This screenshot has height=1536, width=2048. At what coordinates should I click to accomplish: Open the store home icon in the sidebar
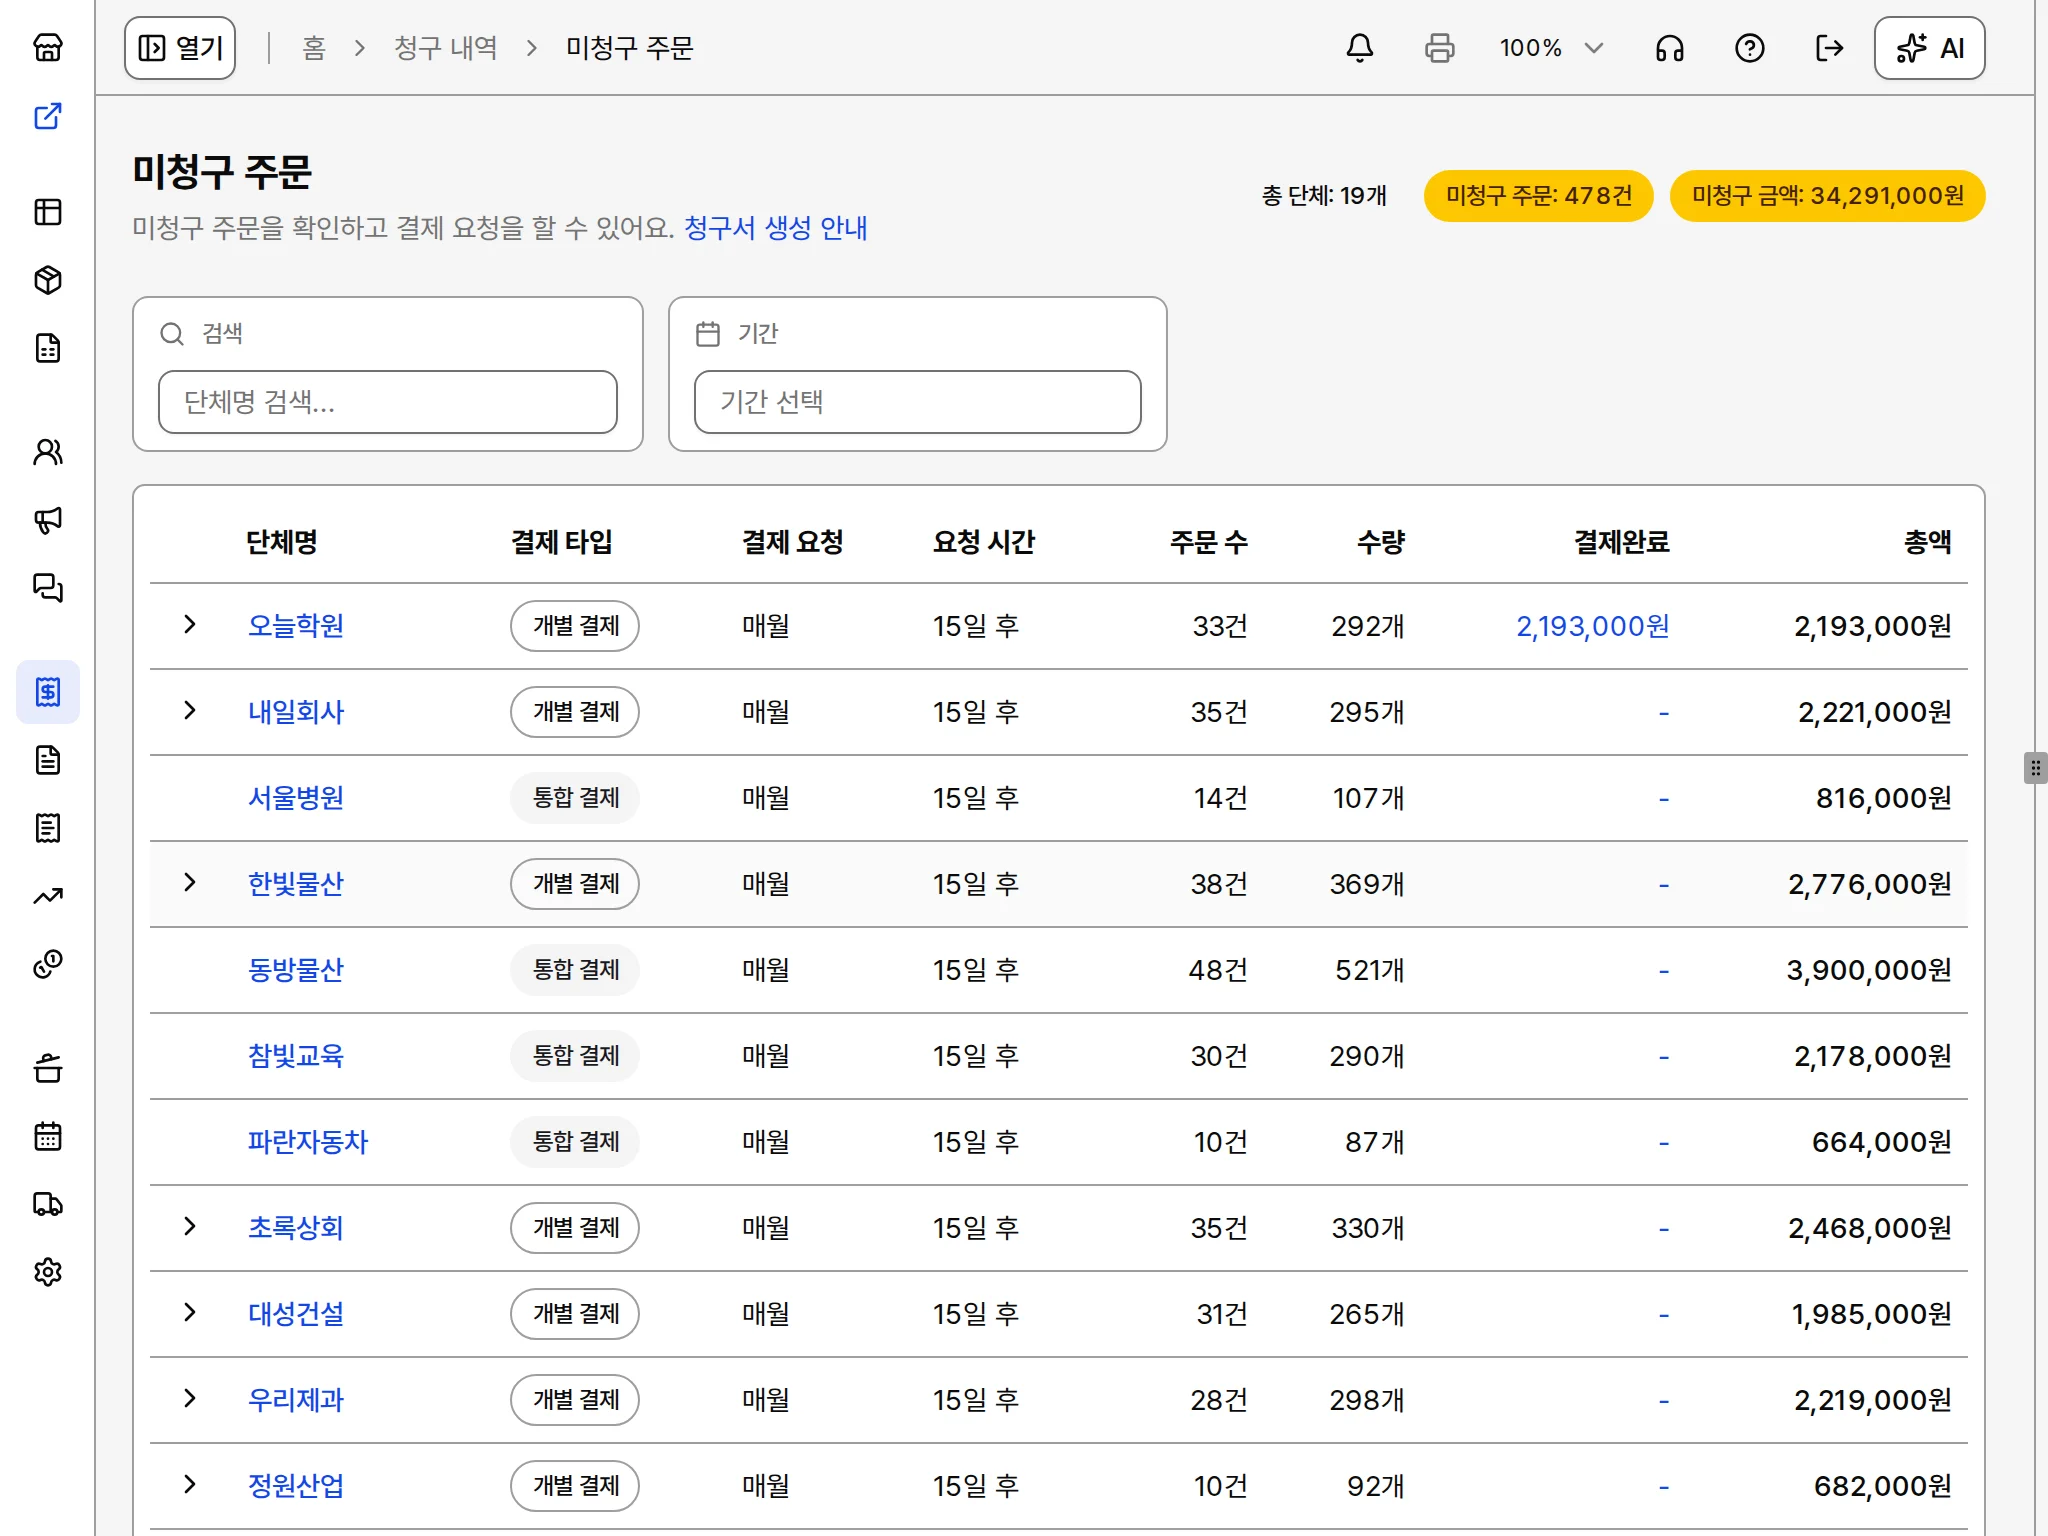tap(48, 47)
